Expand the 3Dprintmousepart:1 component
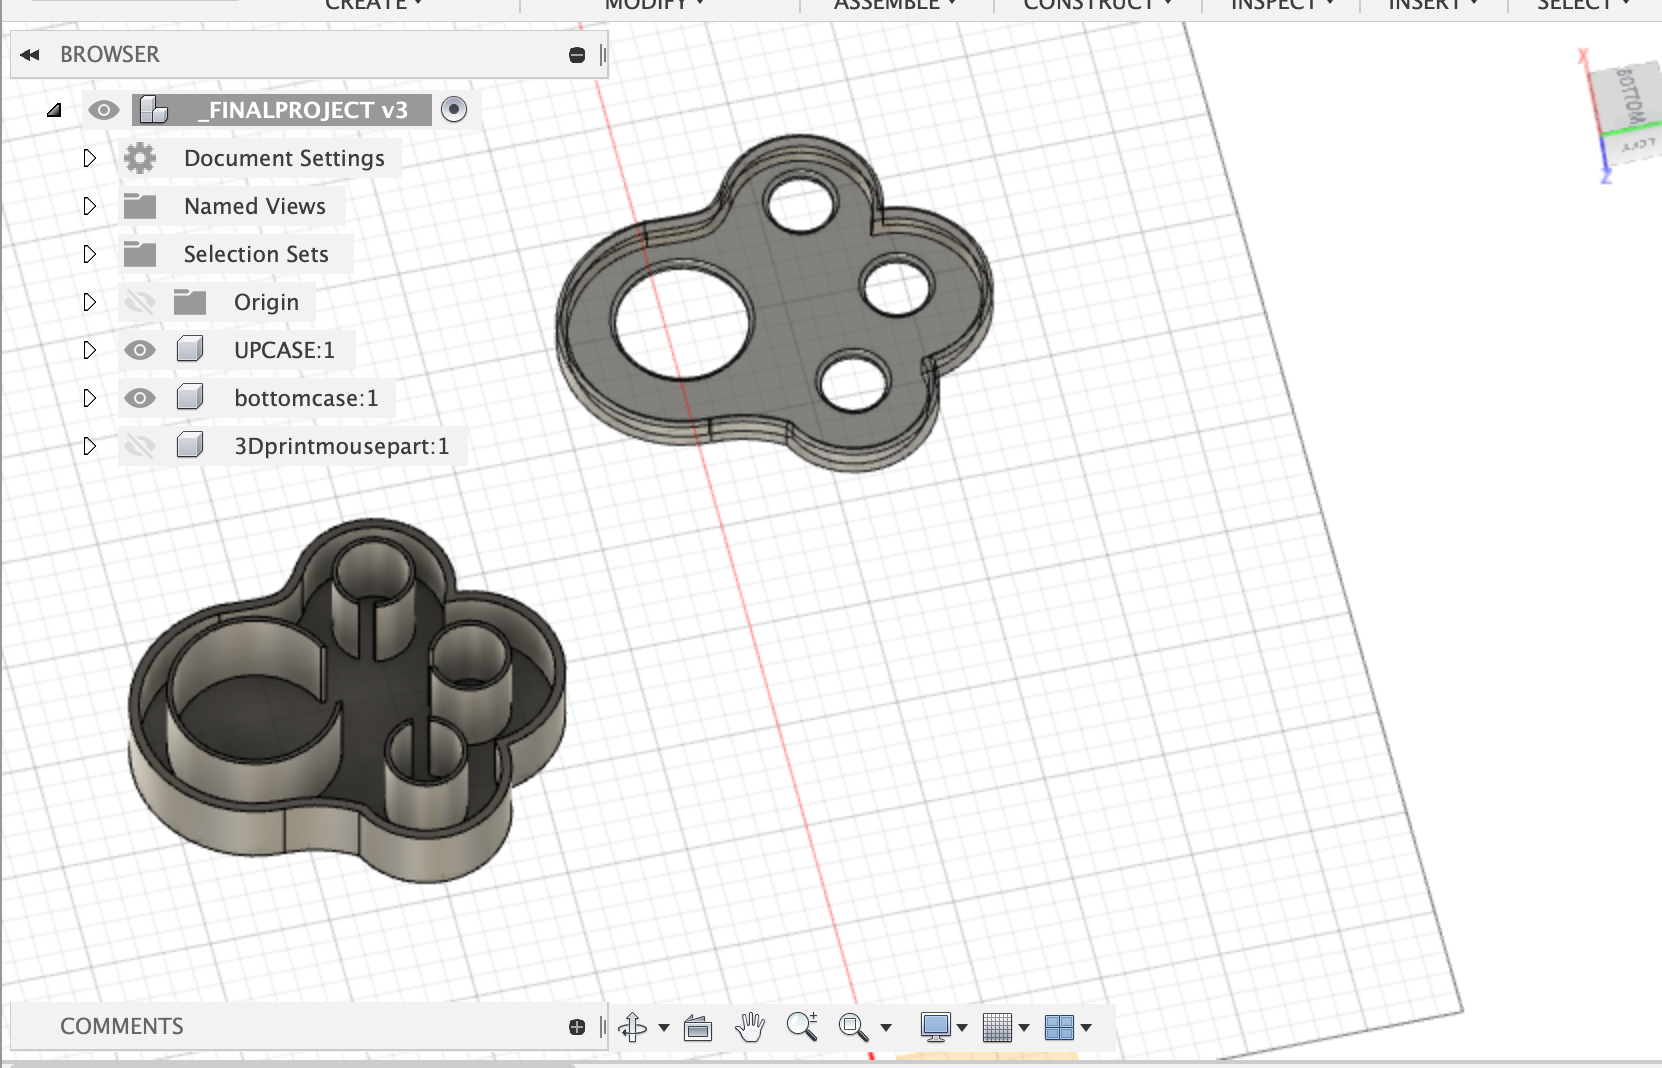Viewport: 1662px width, 1068px height. tap(89, 446)
